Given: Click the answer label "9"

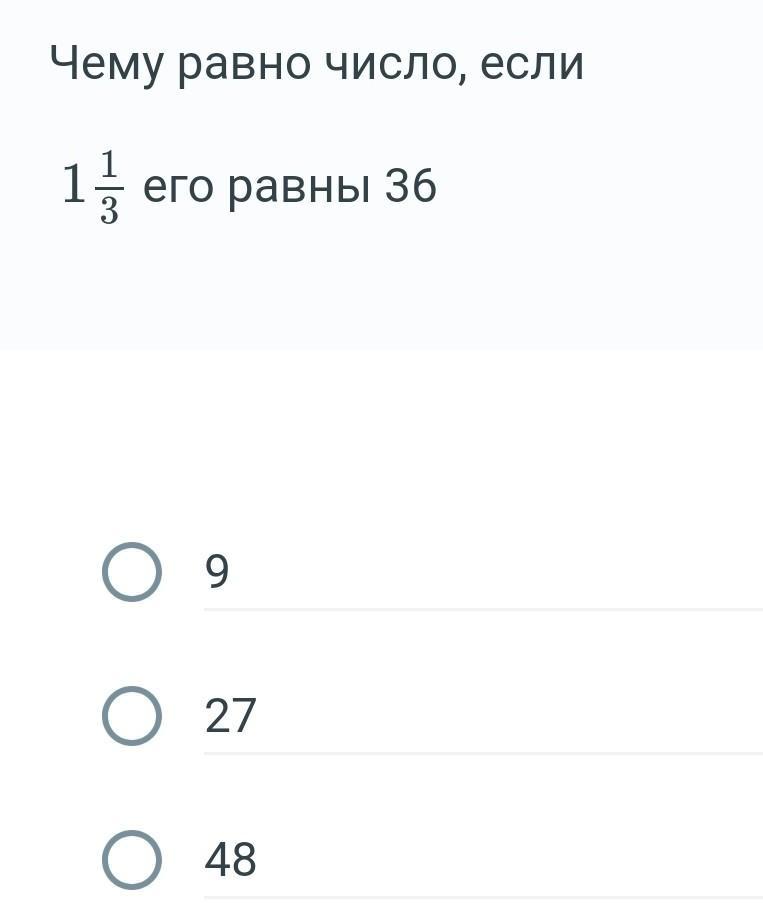Looking at the screenshot, I should pos(217,571).
